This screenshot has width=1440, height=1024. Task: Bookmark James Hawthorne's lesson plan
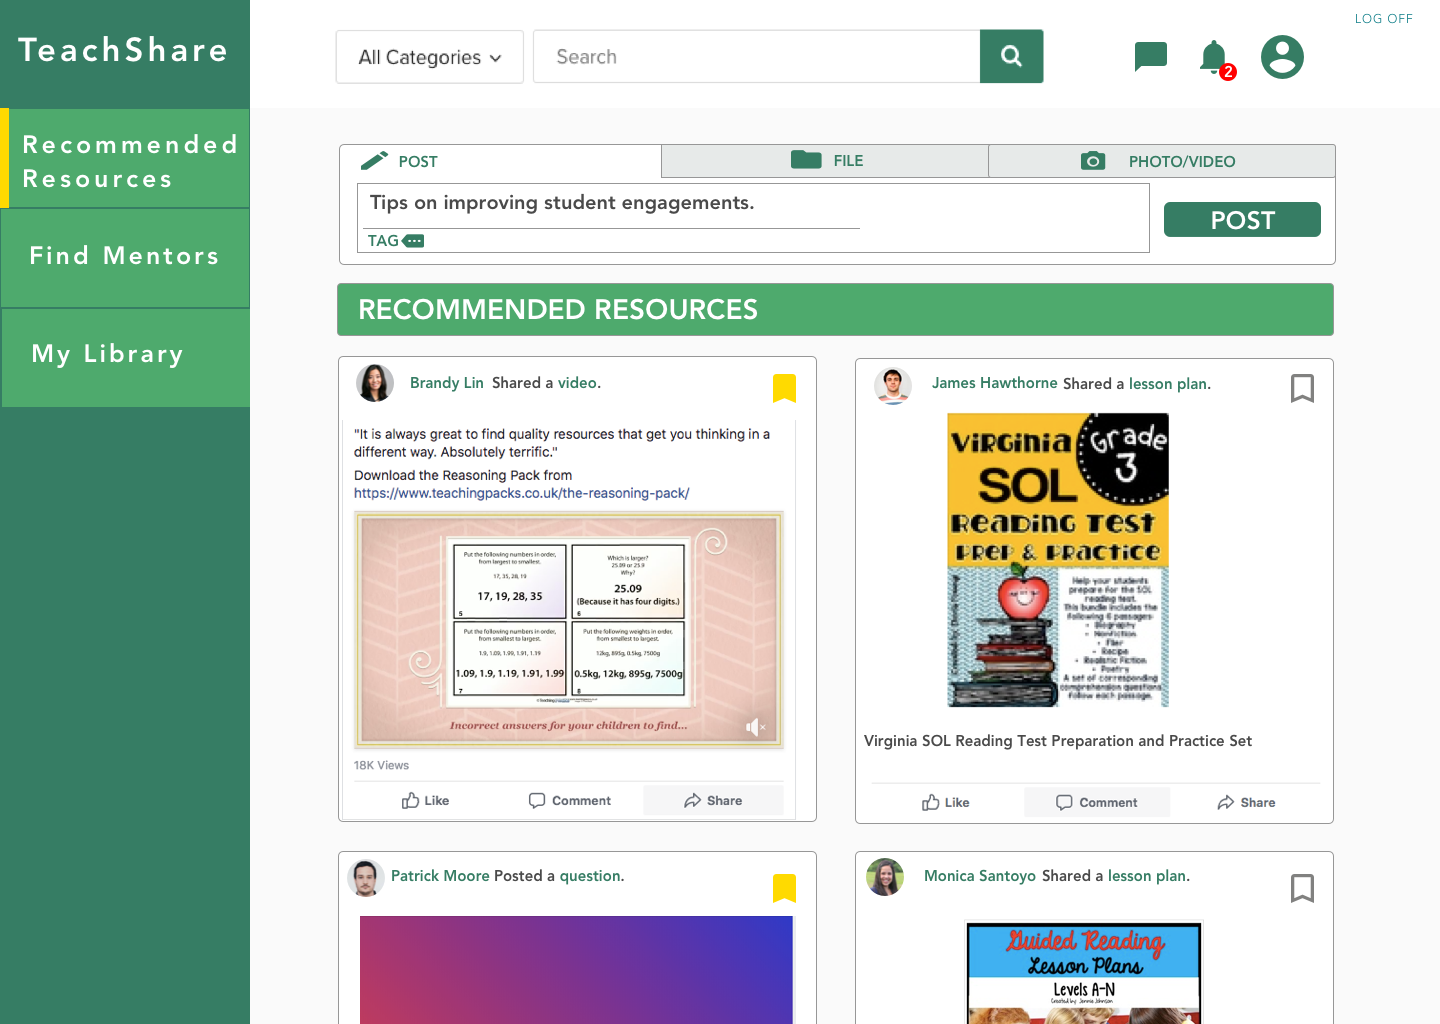[x=1302, y=388]
